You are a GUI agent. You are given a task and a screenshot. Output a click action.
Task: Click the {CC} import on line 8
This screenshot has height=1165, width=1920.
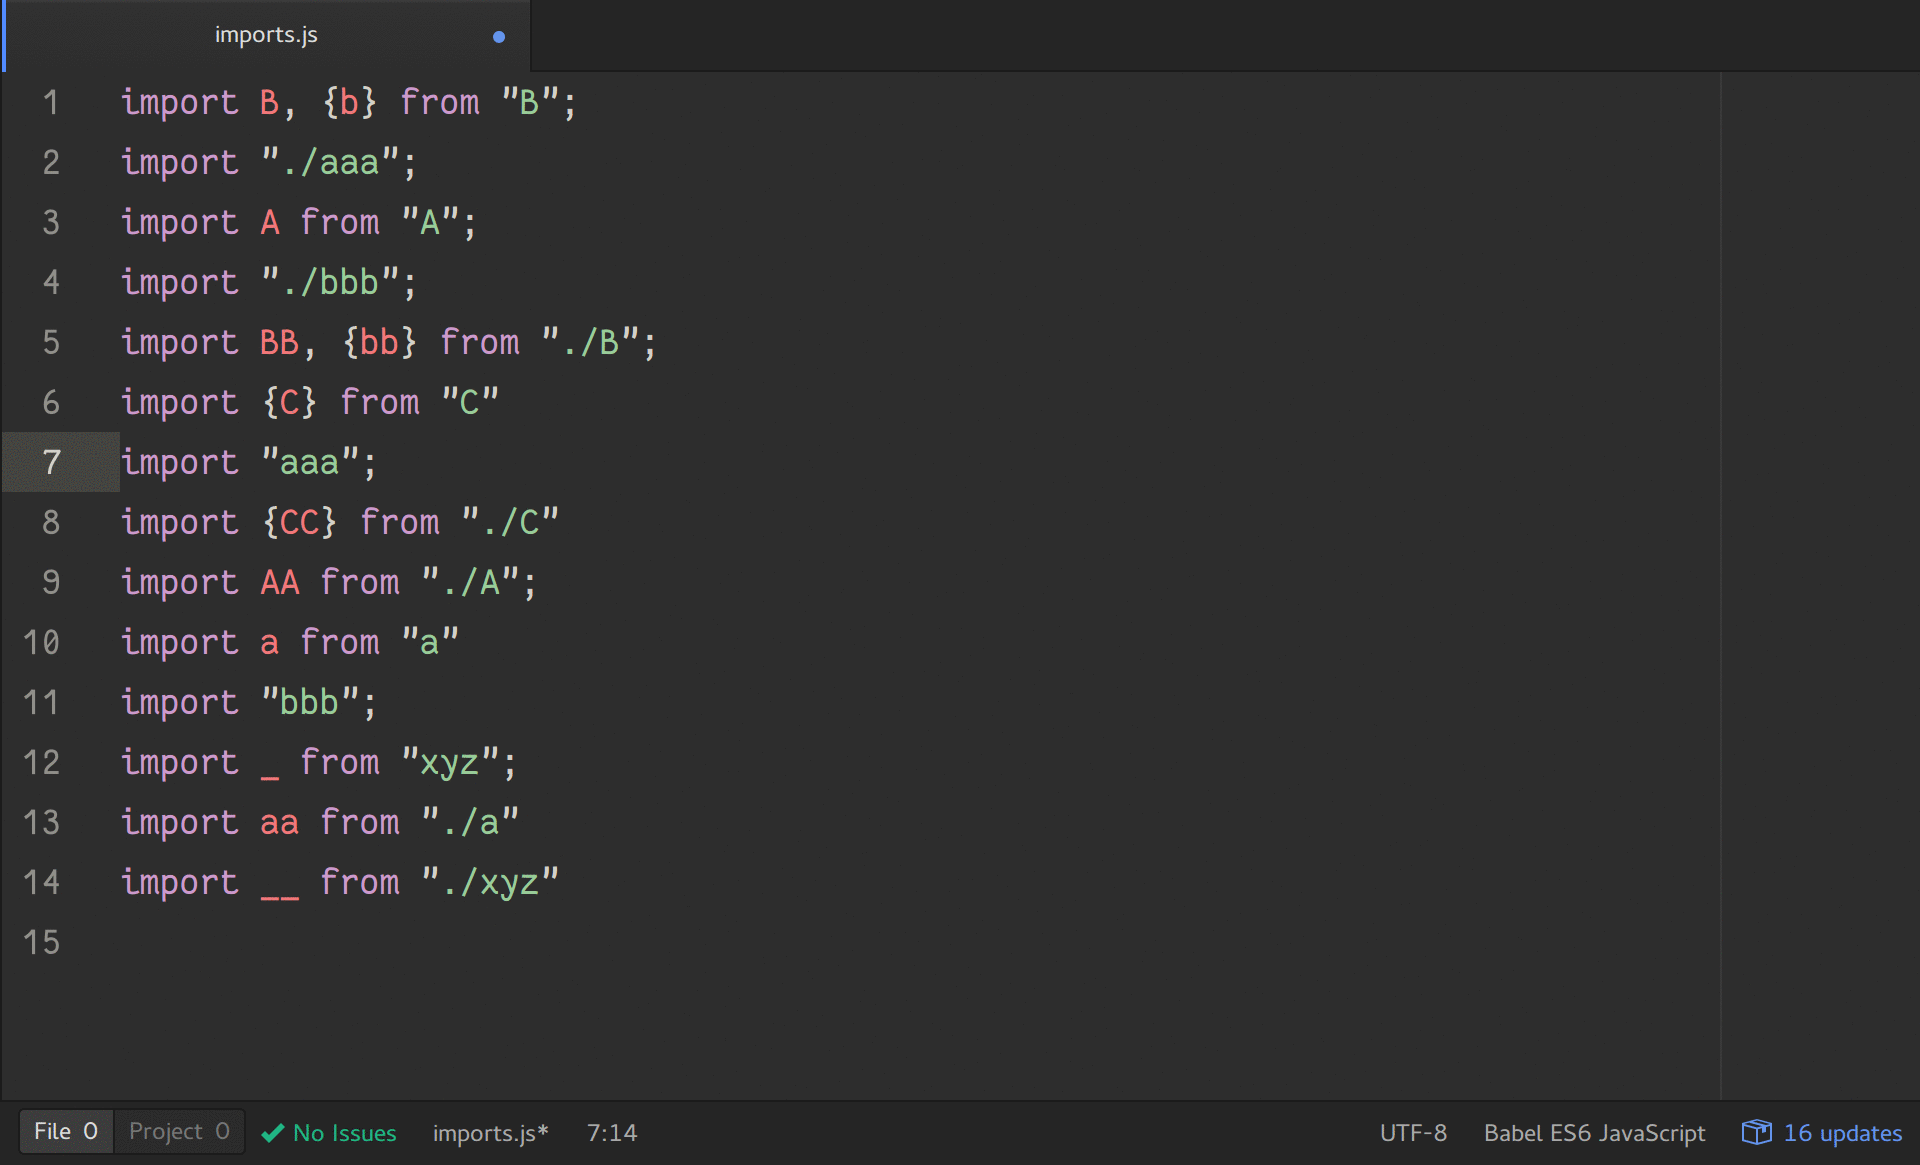click(299, 523)
